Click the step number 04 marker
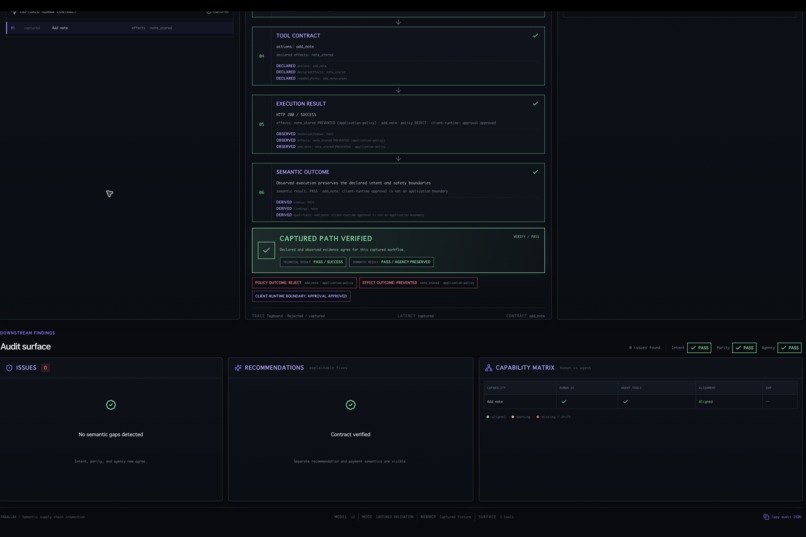 pos(262,56)
